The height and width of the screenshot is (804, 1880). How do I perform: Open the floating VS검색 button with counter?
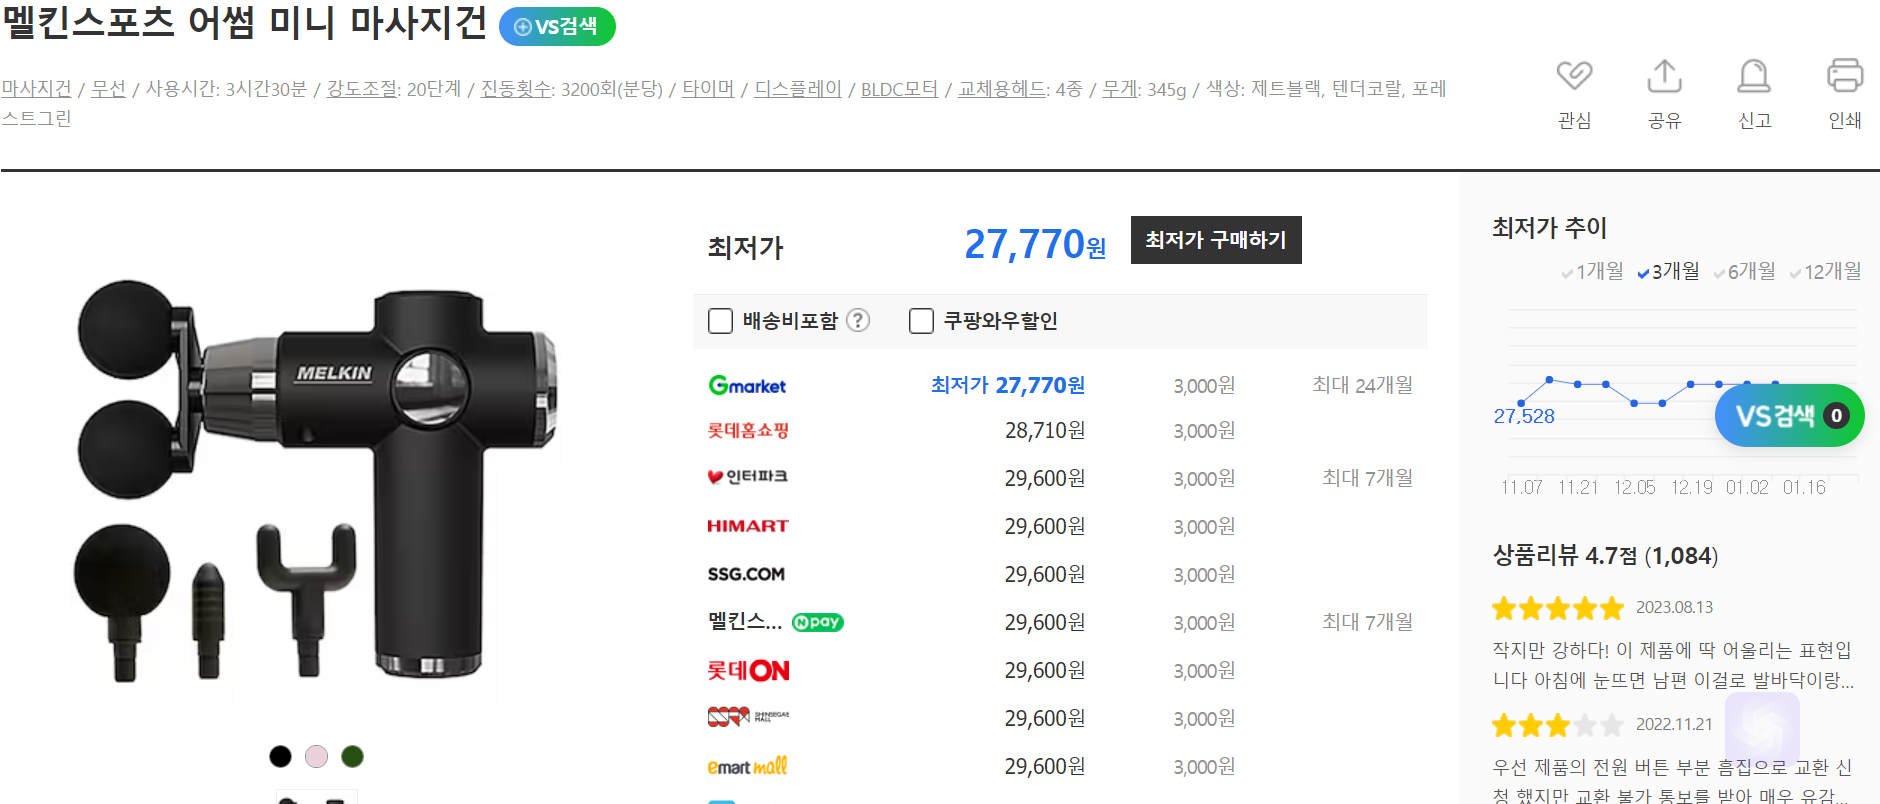click(1789, 415)
